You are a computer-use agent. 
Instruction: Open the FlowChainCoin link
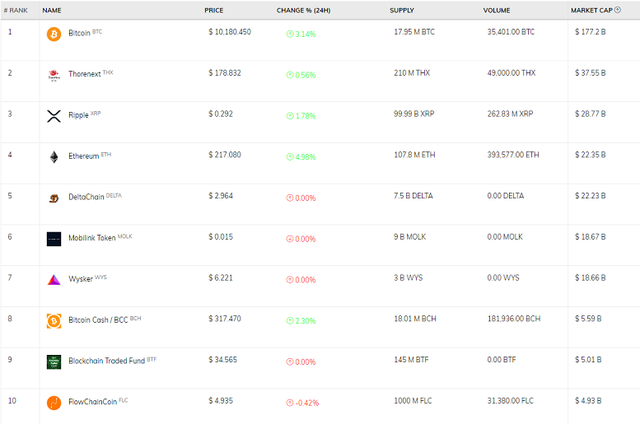tap(93, 402)
